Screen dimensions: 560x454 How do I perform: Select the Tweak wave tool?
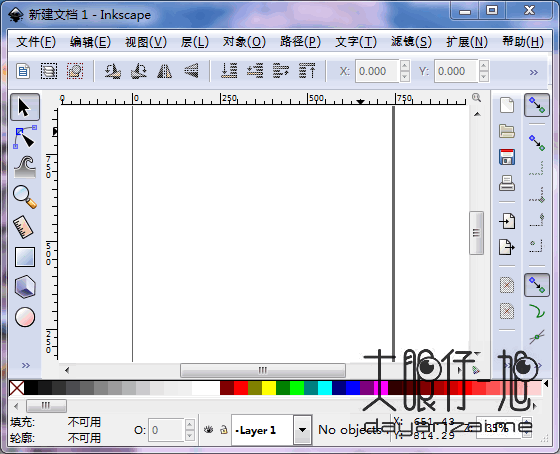pos(25,167)
